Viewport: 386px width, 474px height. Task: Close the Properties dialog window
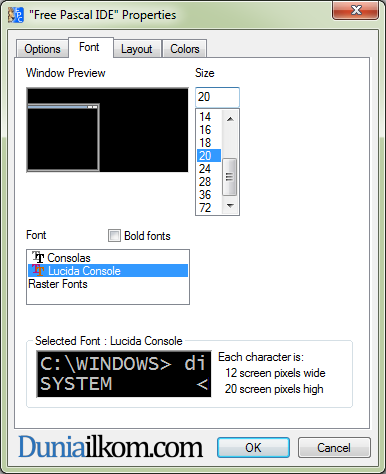[356, 10]
